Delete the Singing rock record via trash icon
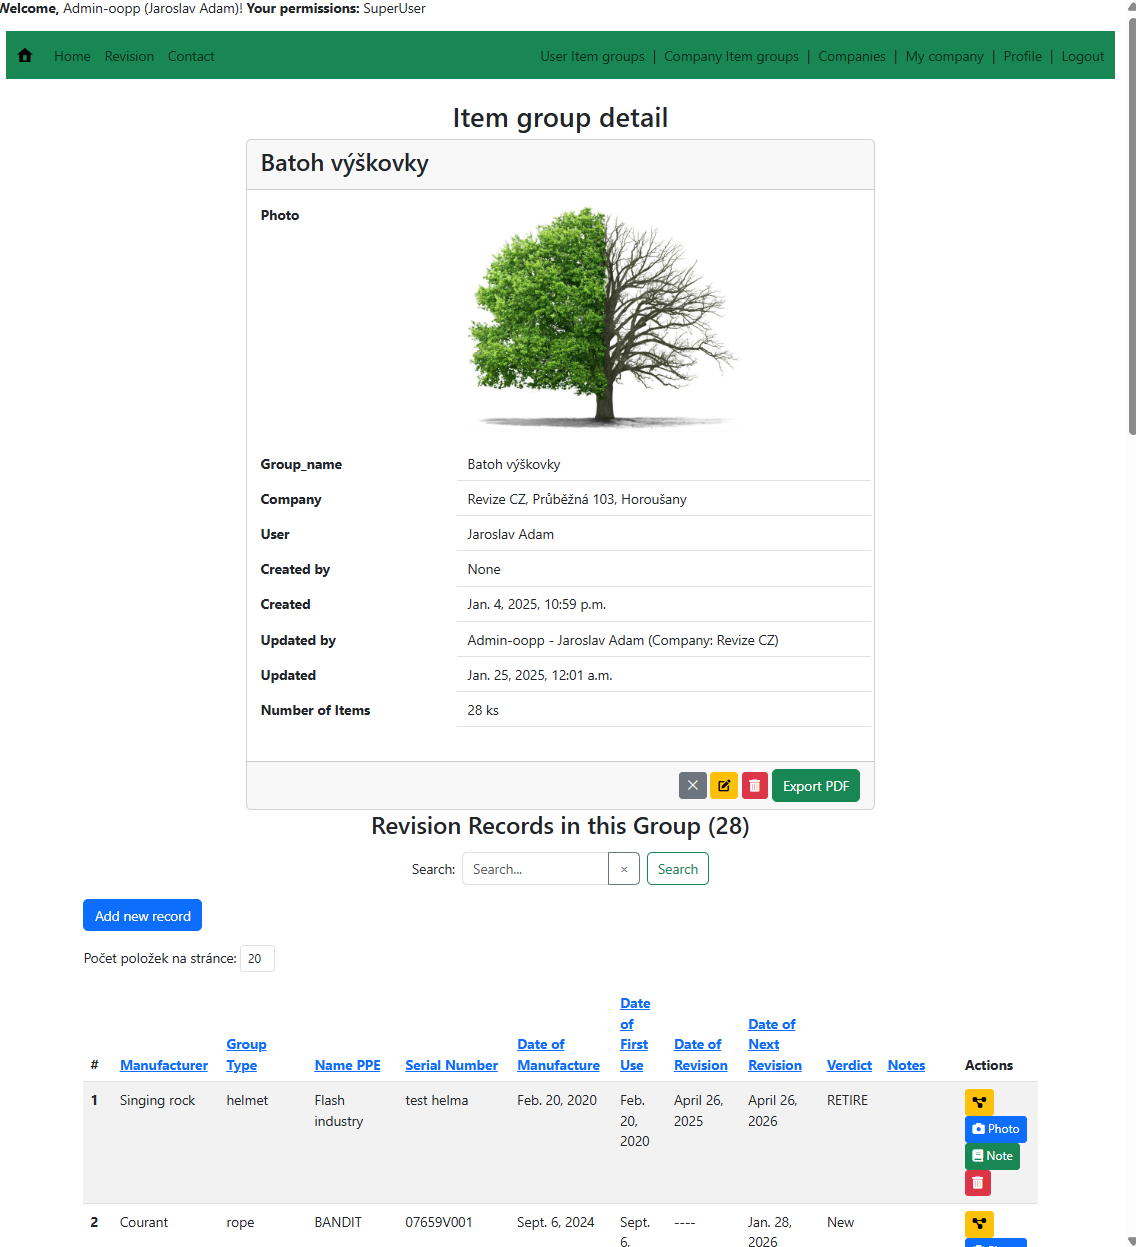Viewport: 1136px width, 1247px height. (x=977, y=1183)
